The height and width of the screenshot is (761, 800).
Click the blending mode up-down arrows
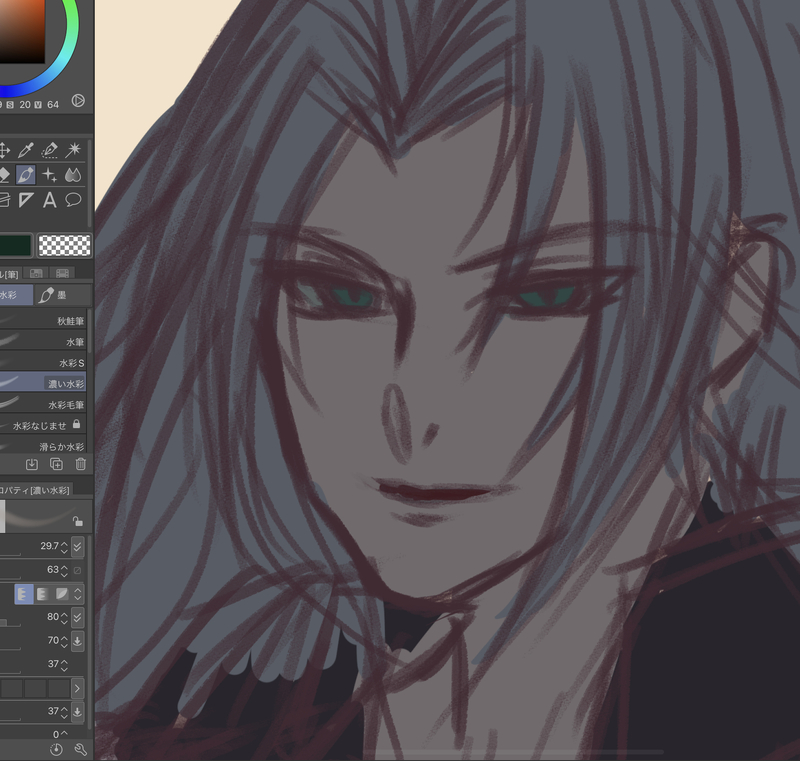tap(78, 594)
